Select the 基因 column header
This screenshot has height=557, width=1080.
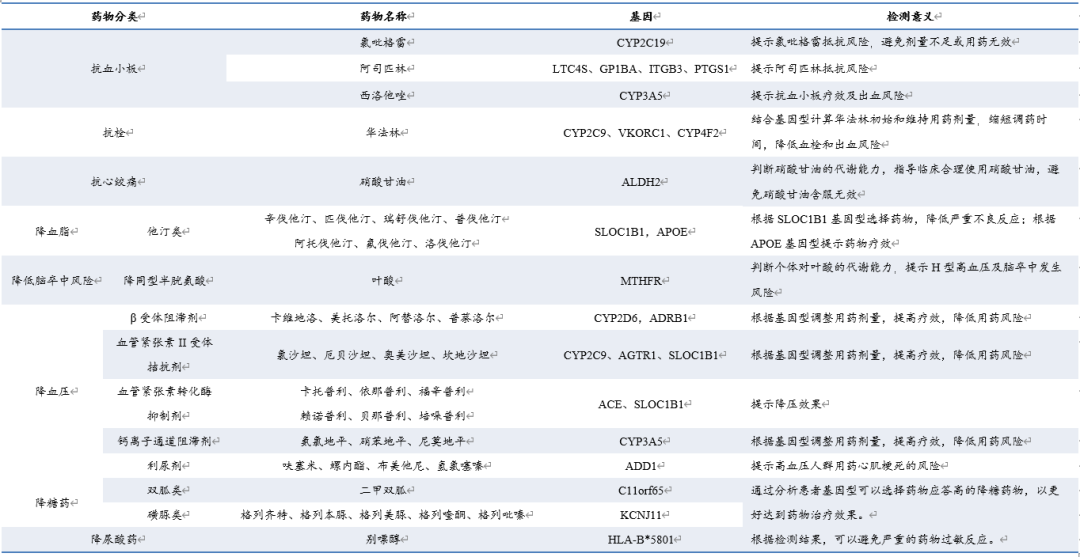point(640,18)
